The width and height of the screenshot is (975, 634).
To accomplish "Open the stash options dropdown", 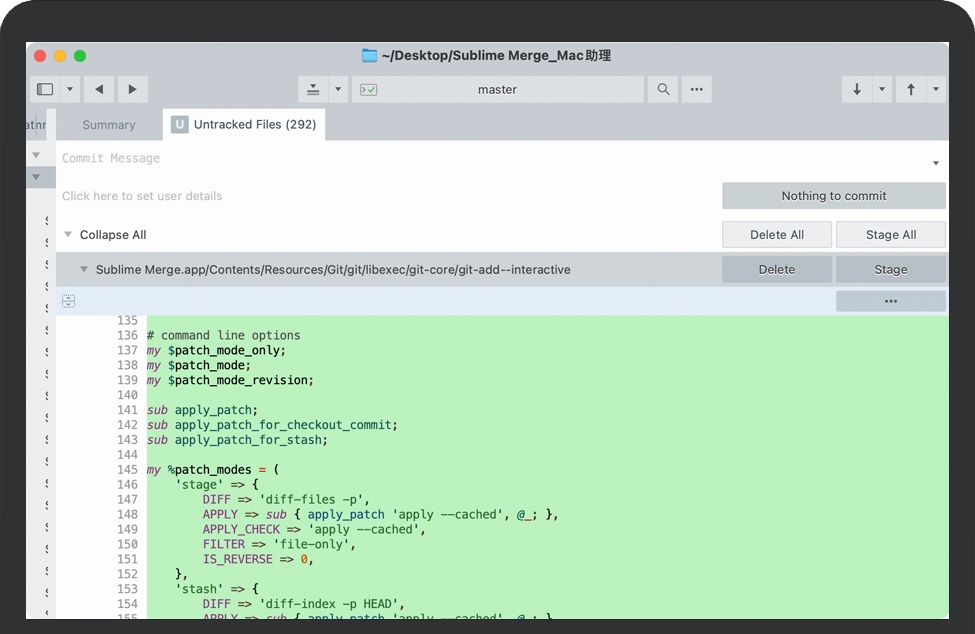I will point(338,89).
